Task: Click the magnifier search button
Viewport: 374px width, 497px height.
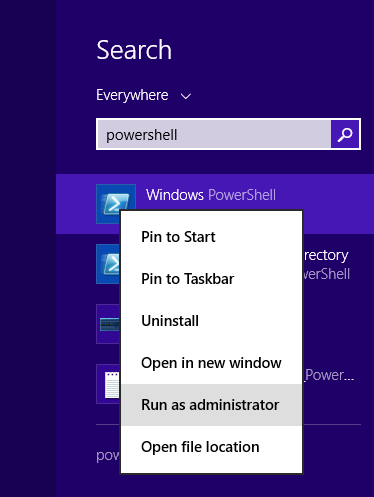Action: coord(345,134)
